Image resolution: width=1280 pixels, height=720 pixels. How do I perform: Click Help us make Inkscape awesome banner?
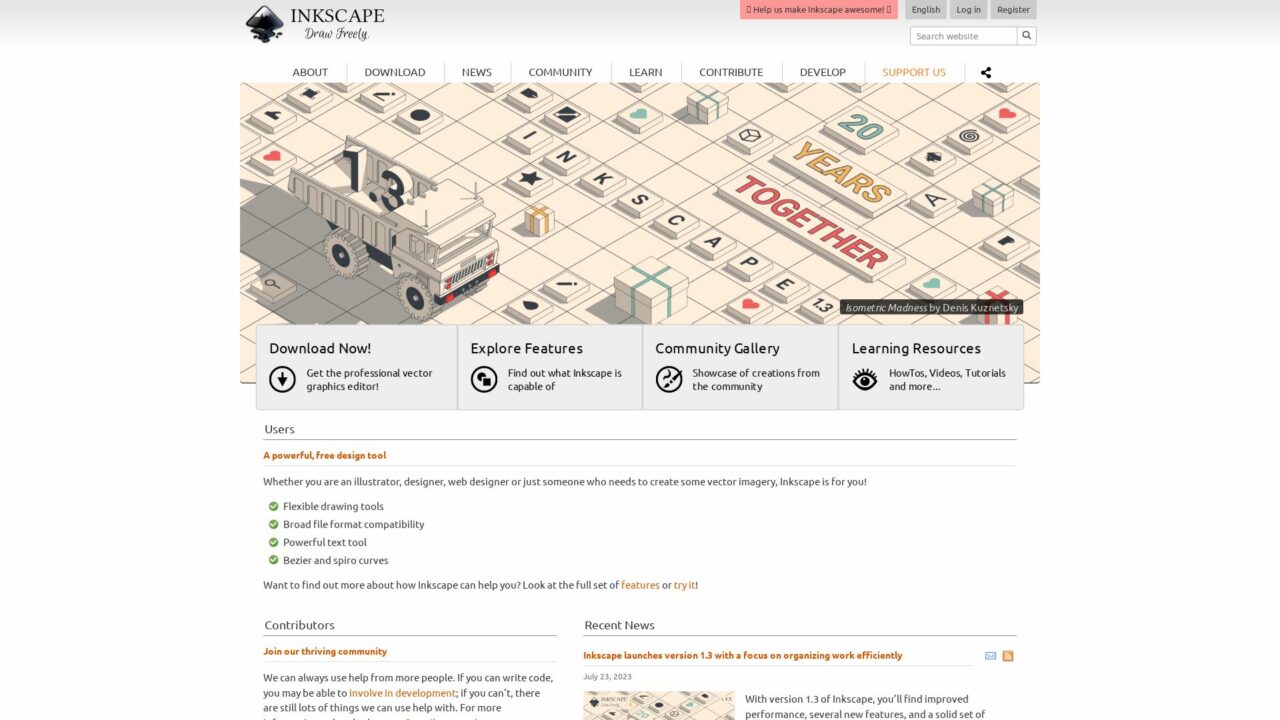[819, 10]
